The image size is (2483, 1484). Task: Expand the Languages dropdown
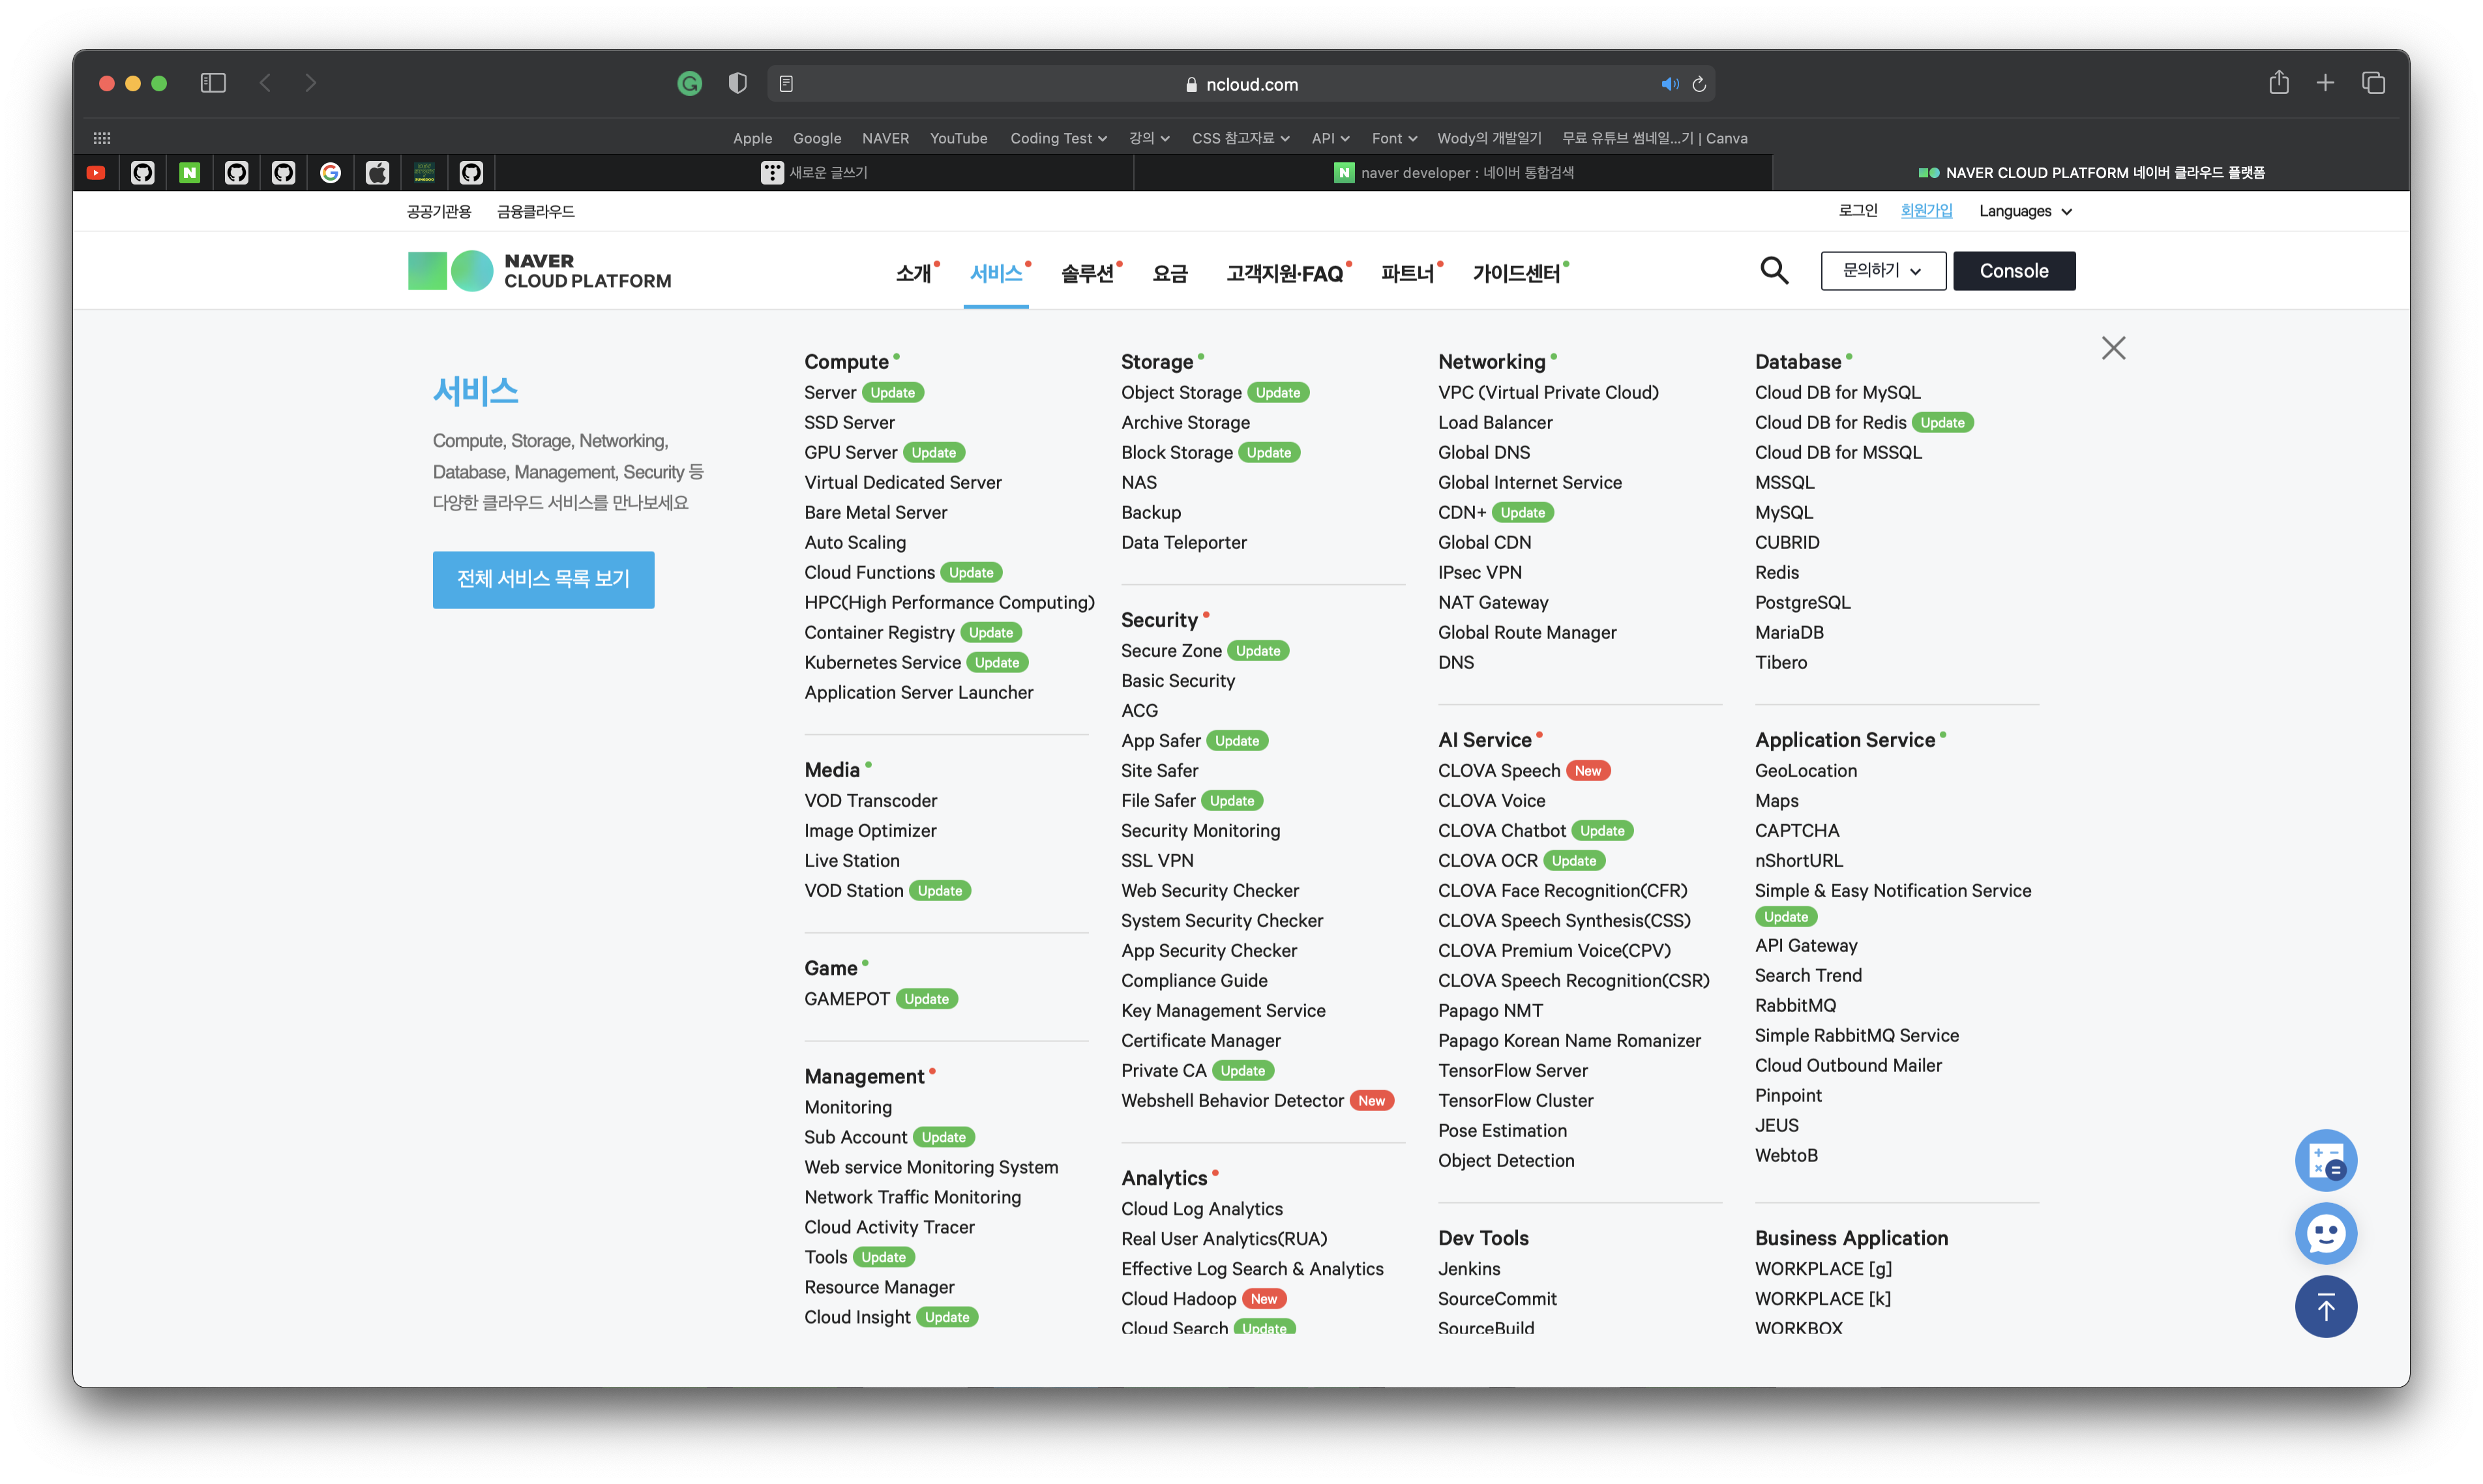(2025, 211)
